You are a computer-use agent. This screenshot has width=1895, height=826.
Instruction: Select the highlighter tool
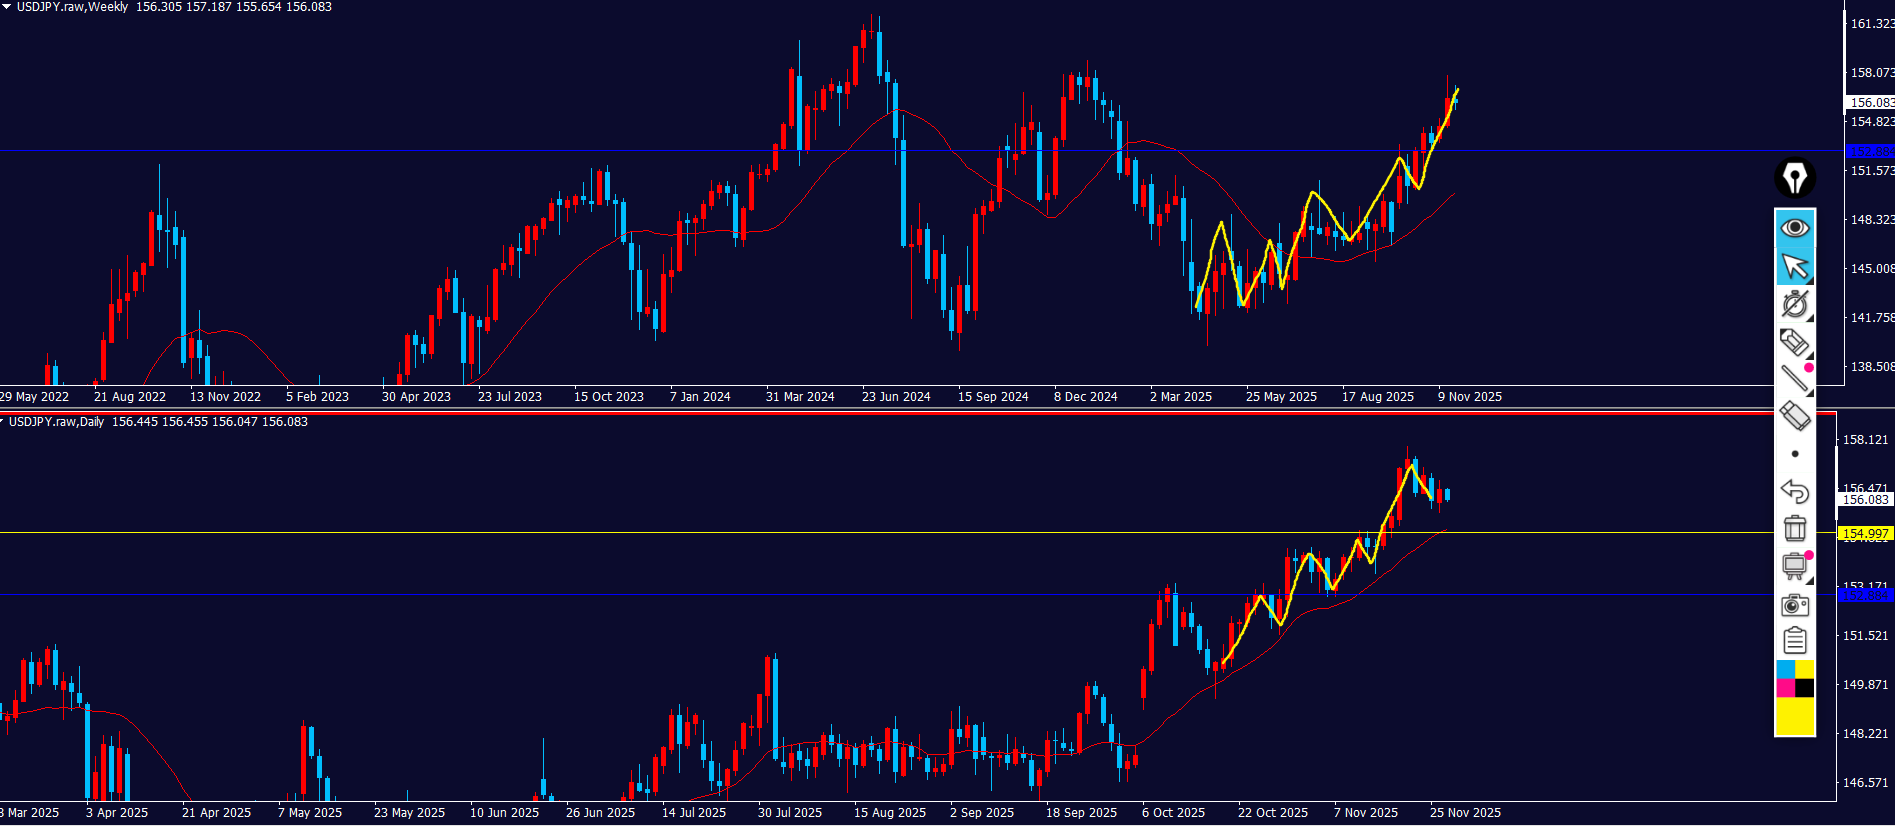point(1795,342)
